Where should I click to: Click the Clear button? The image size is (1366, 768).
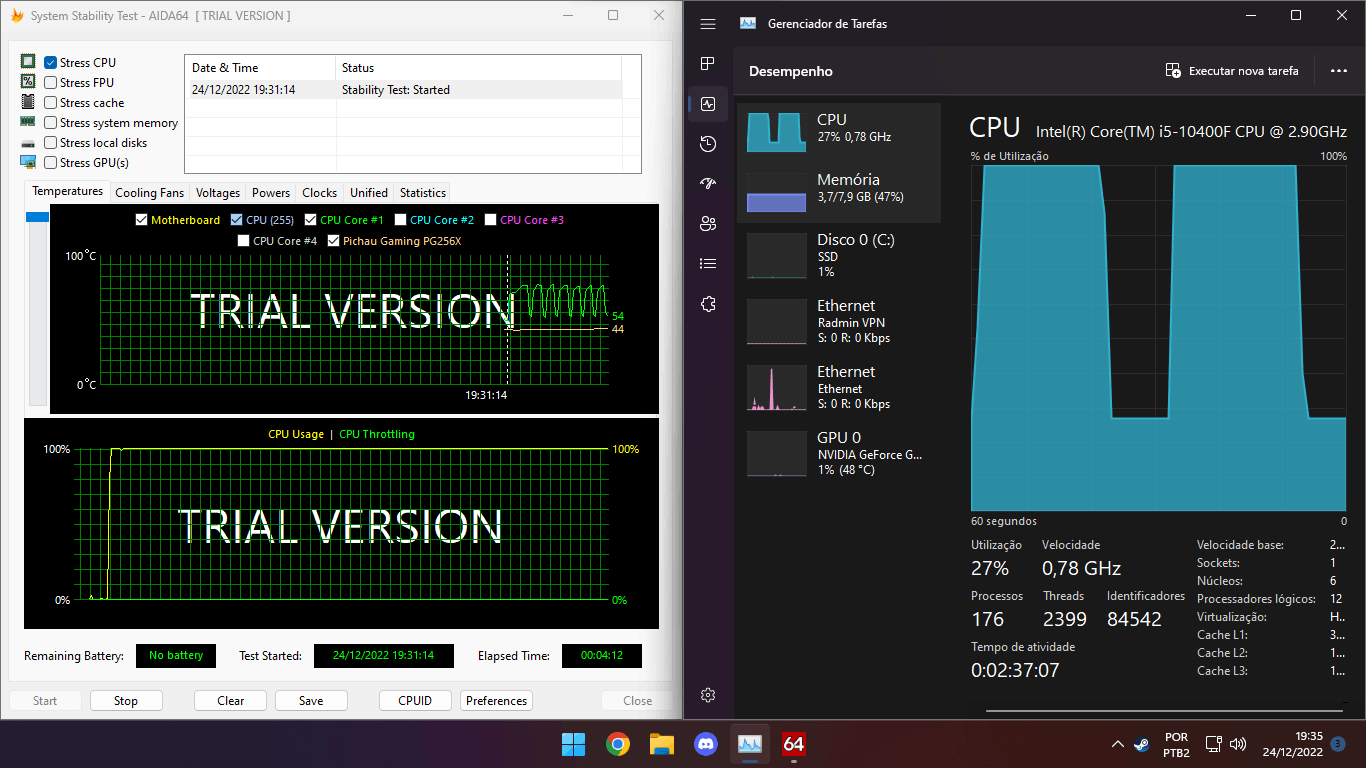point(231,701)
